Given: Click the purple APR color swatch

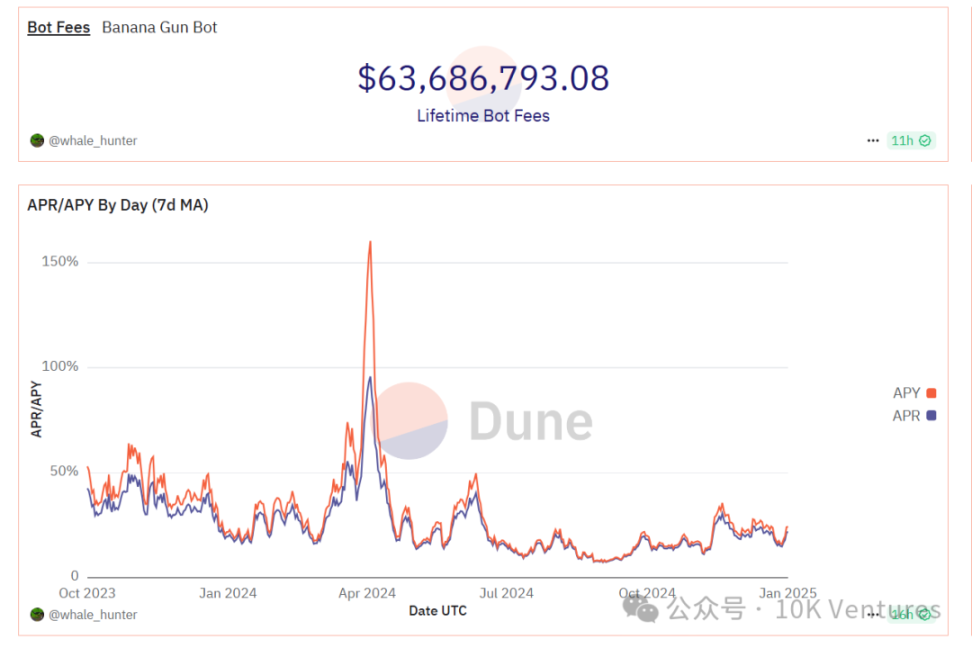Looking at the screenshot, I should tap(931, 415).
